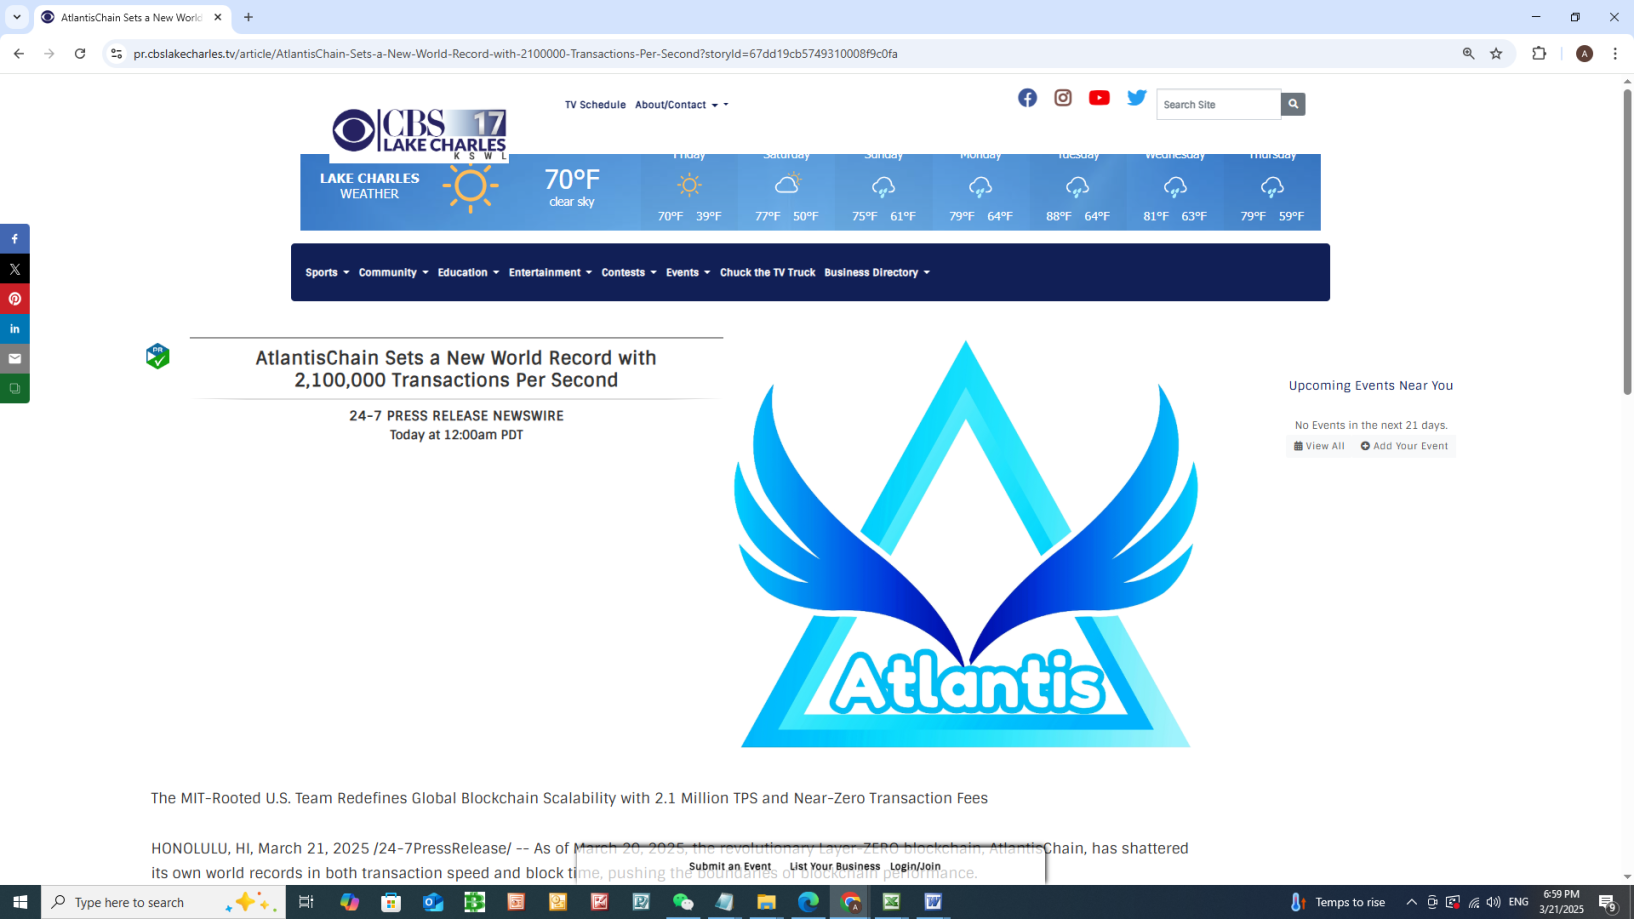Click the magnifier search button beside Search Site
1634x919 pixels.
click(1293, 104)
